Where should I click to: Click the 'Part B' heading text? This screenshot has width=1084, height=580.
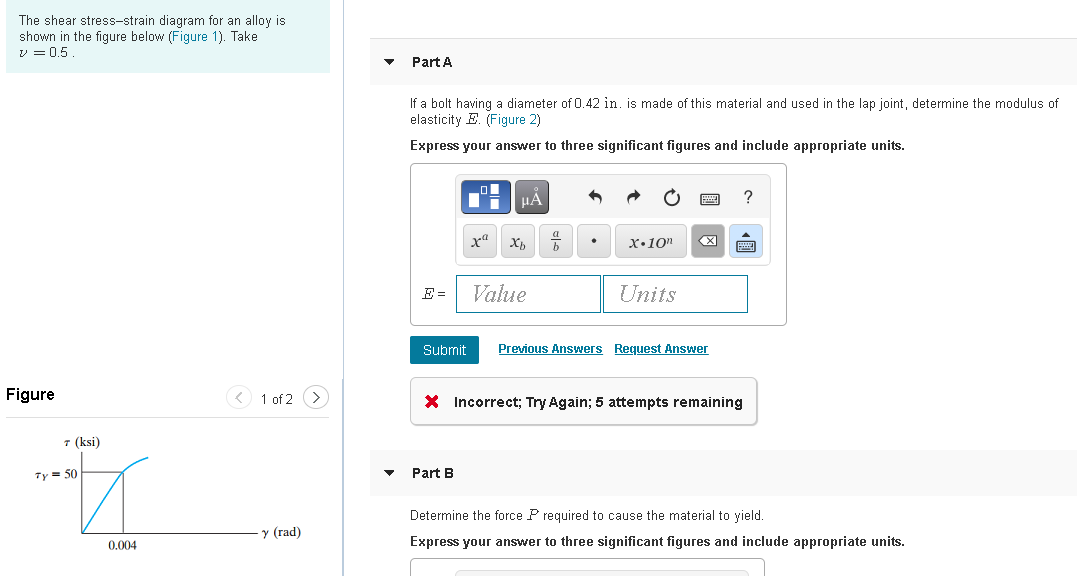pos(433,474)
